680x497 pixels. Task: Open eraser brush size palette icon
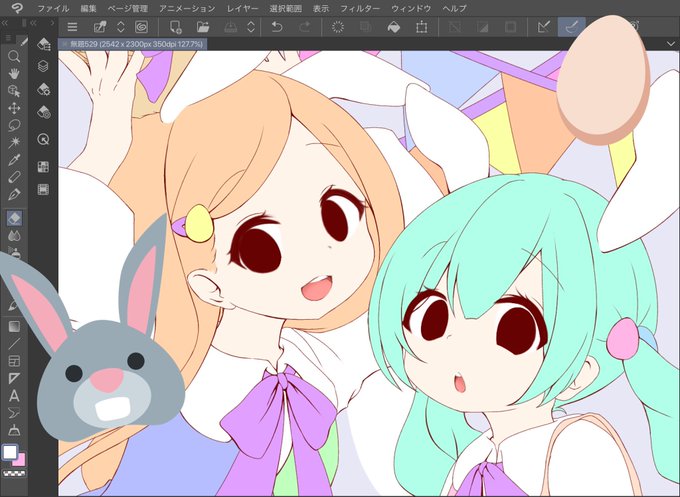pos(43,112)
